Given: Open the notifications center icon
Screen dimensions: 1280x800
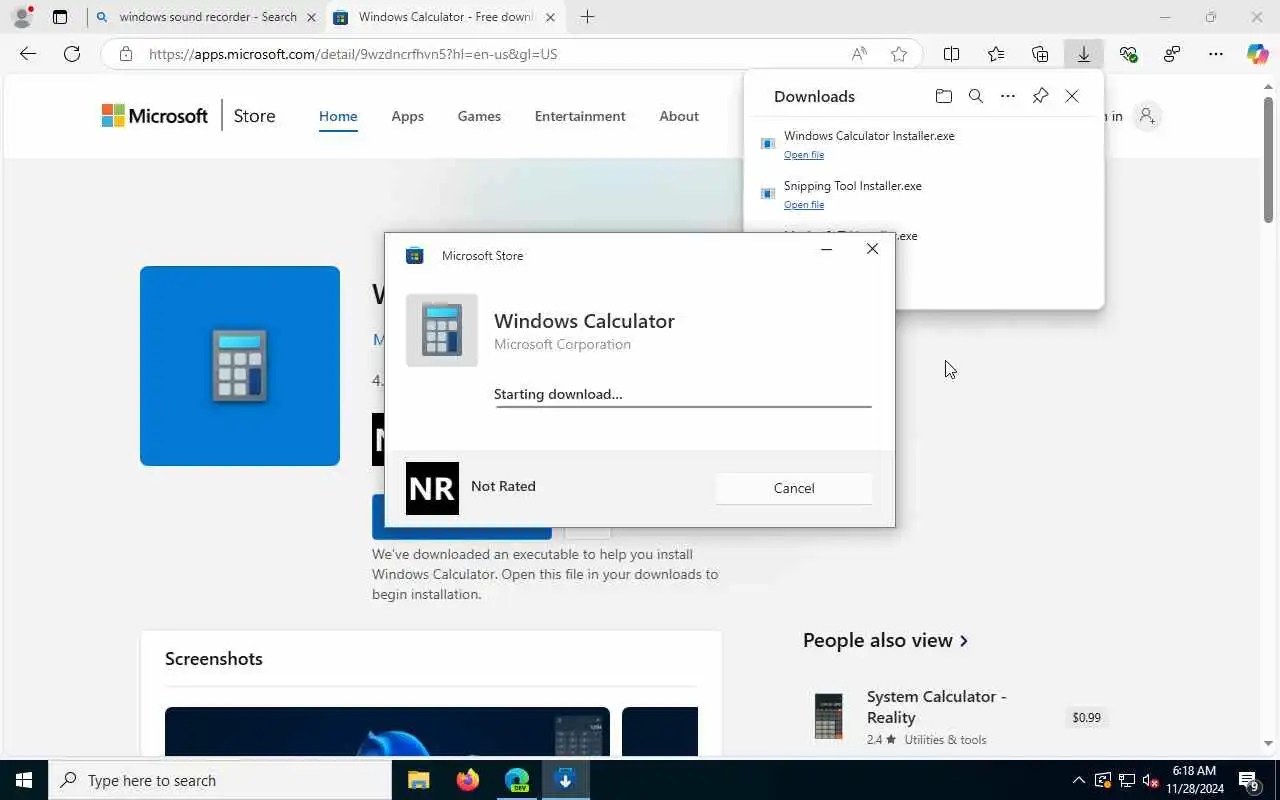Looking at the screenshot, I should coord(1249,780).
